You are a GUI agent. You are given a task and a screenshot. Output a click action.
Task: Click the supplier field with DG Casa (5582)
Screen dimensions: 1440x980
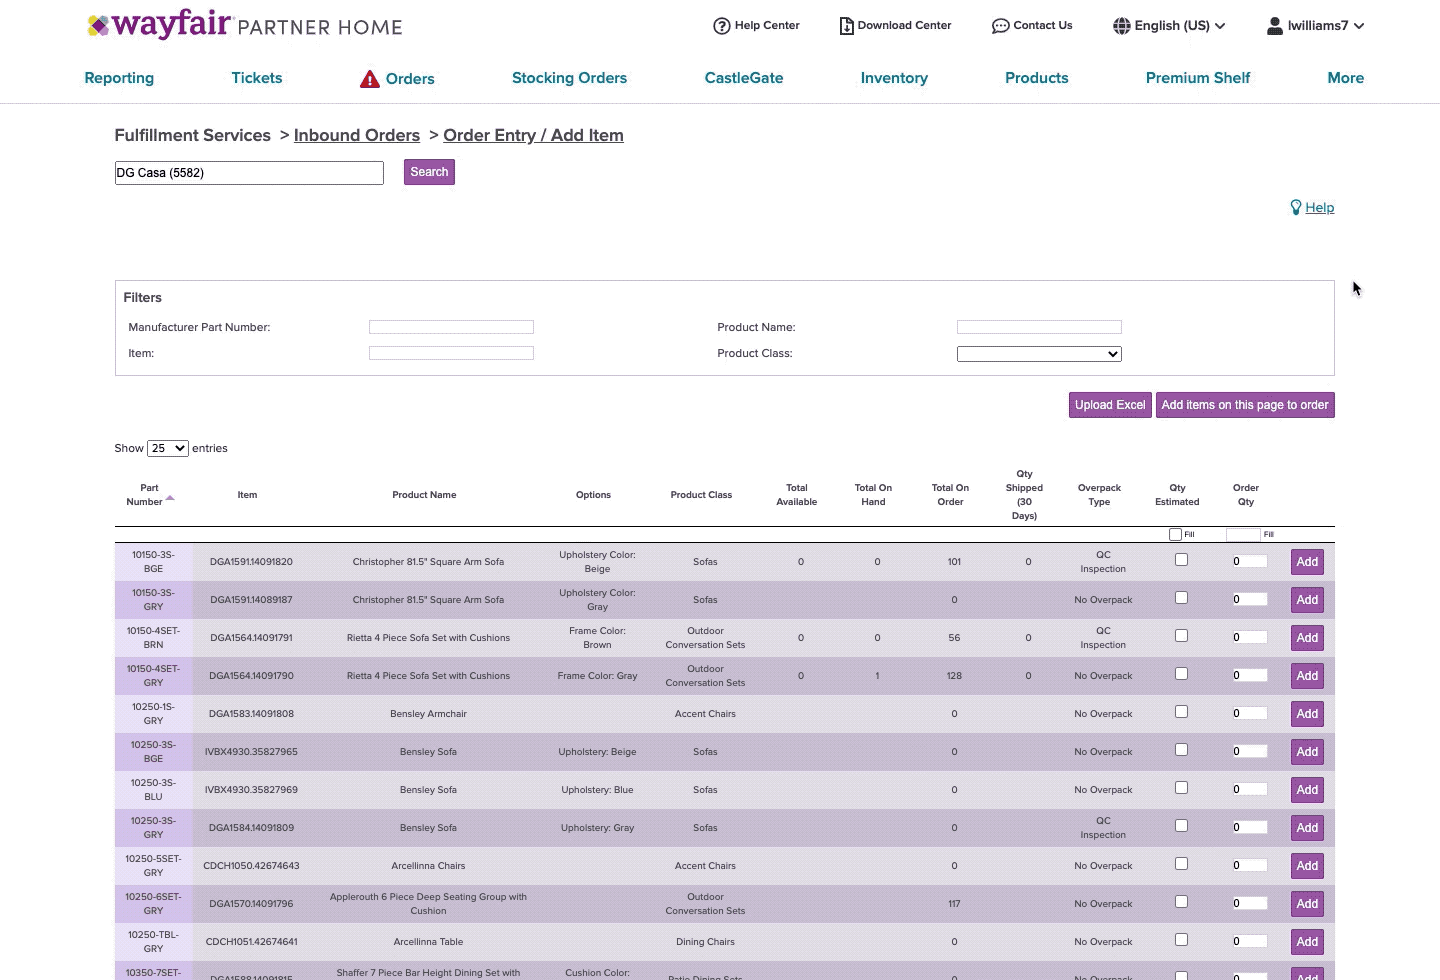click(x=249, y=173)
